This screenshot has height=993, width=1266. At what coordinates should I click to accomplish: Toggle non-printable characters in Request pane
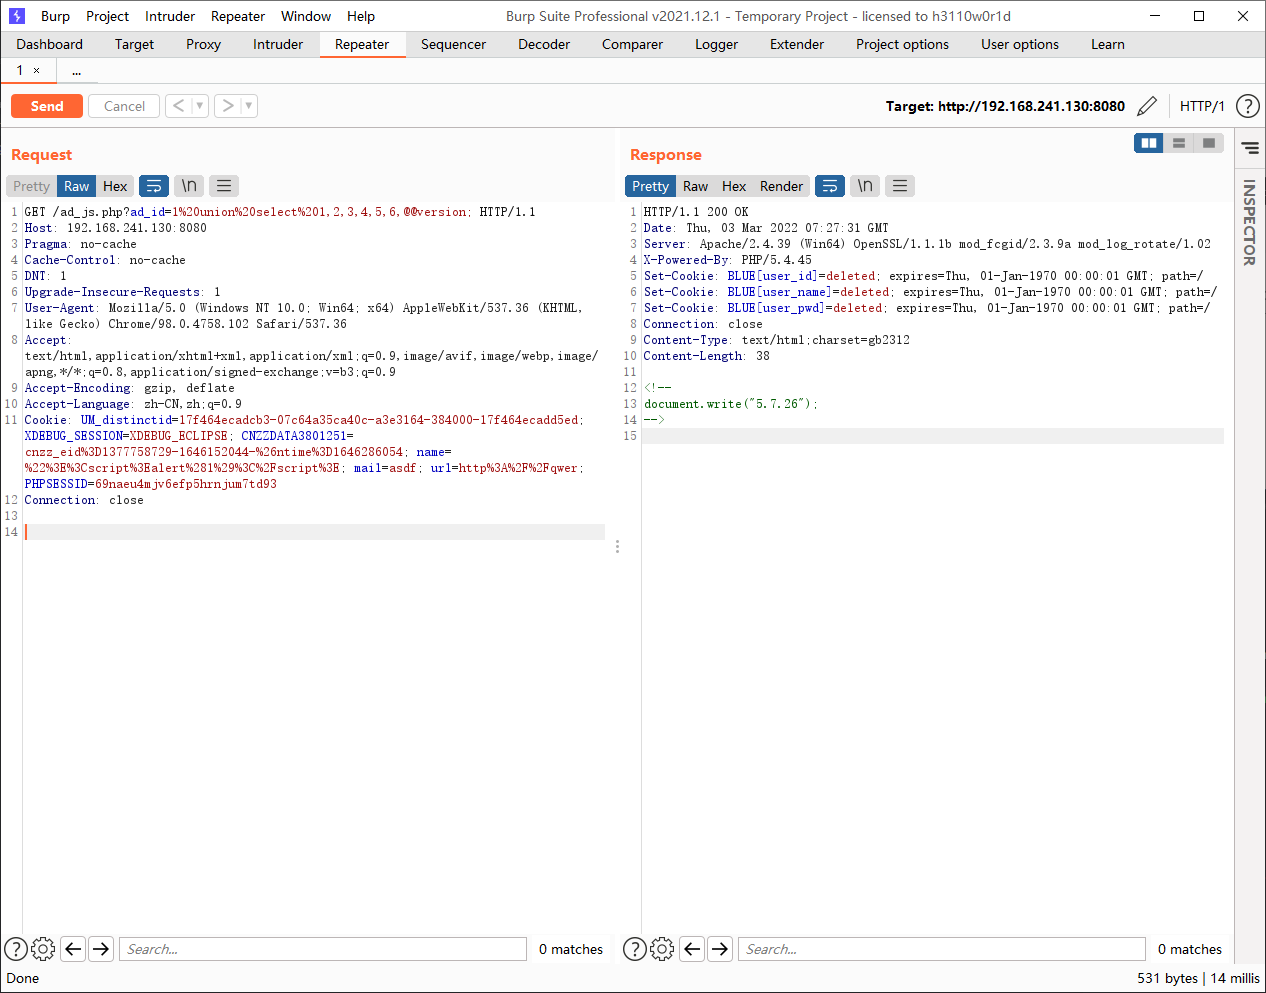(189, 186)
